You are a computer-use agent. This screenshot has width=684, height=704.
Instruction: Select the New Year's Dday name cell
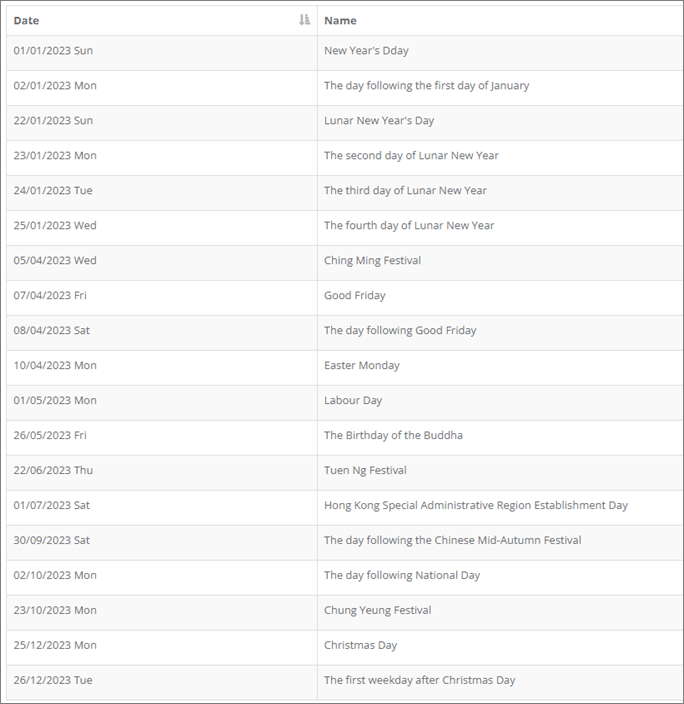366,51
